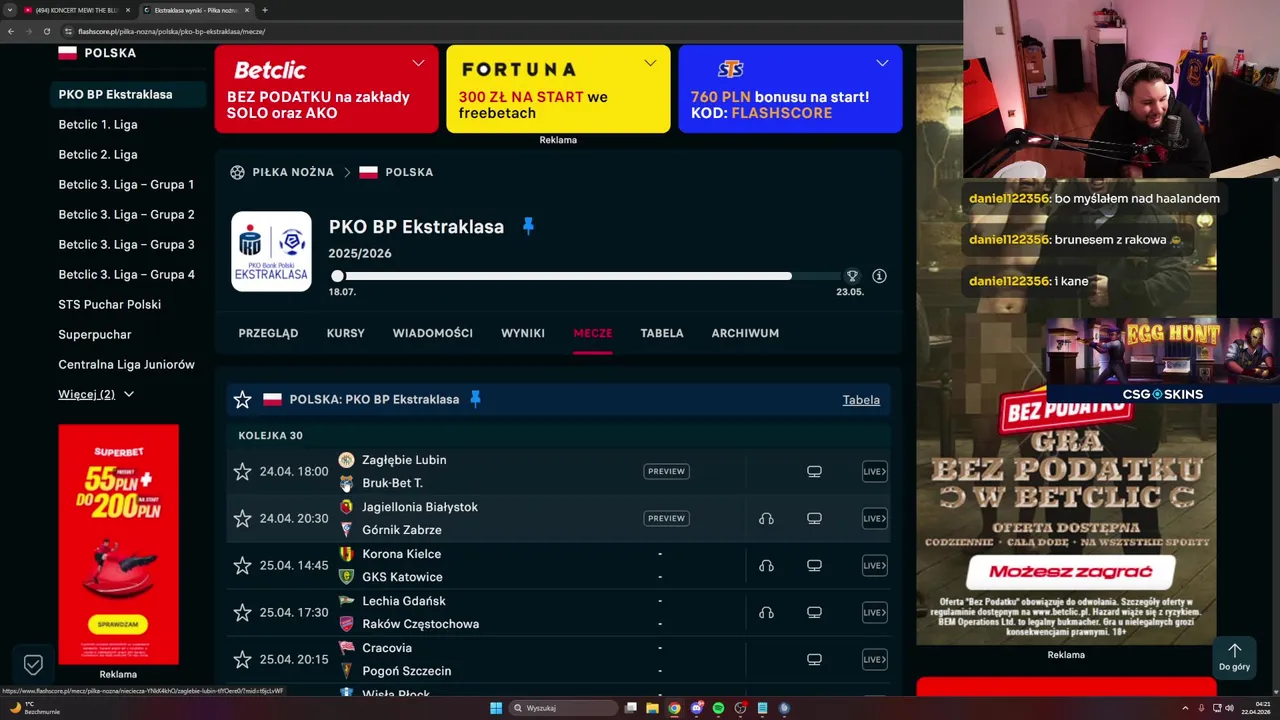The height and width of the screenshot is (720, 1280).
Task: Switch to ARCHIWUM tab
Action: coord(745,333)
